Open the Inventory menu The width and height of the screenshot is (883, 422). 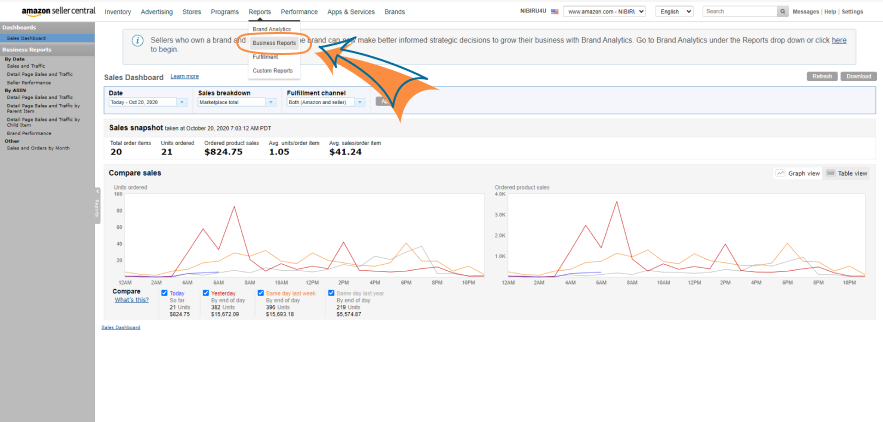117,11
